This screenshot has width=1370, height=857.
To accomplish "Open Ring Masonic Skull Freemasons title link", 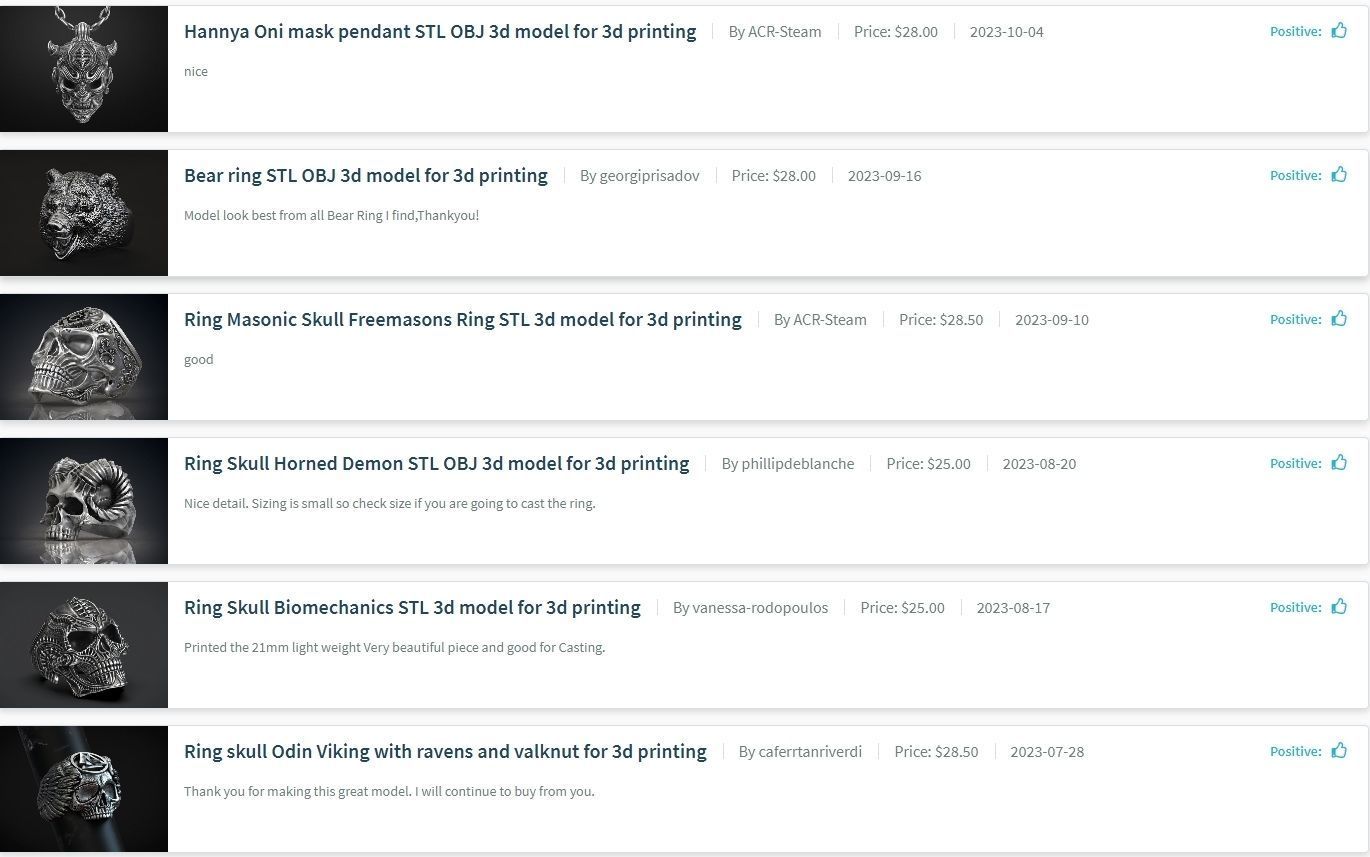I will [x=463, y=319].
